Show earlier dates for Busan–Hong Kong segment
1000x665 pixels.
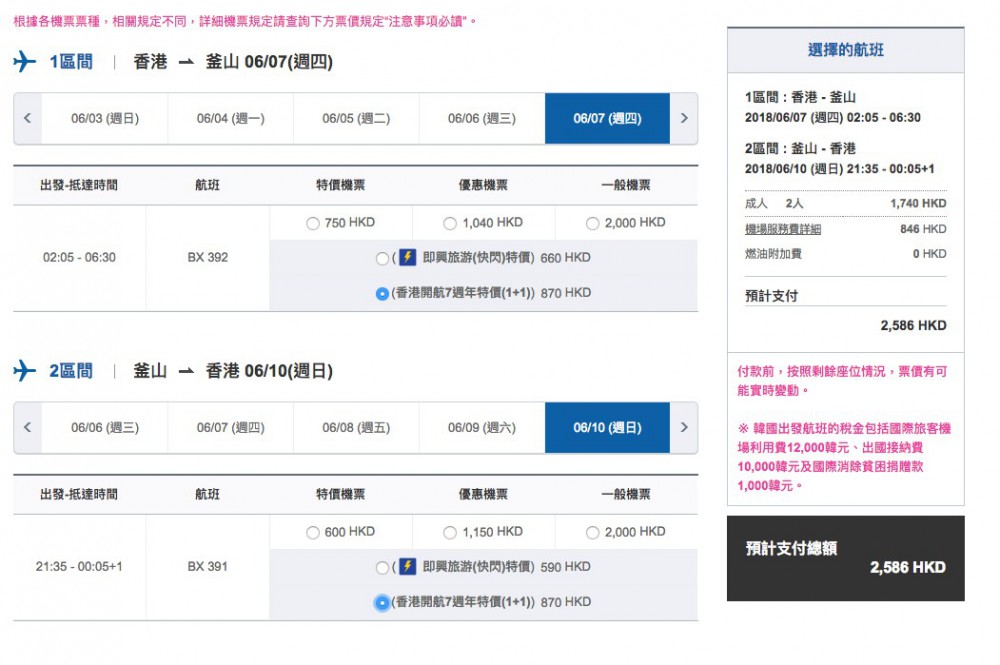click(27, 427)
